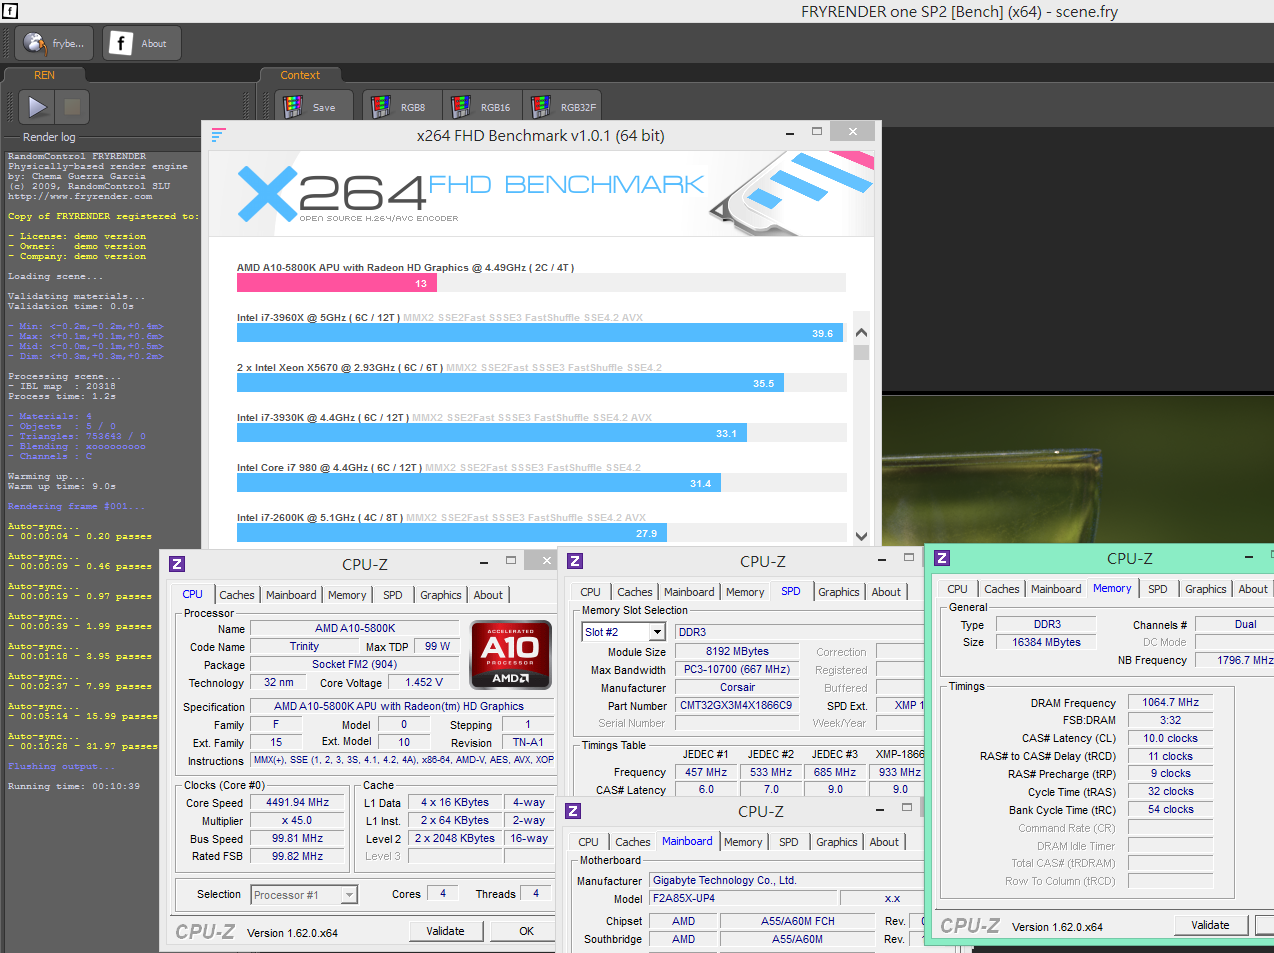
Task: Open Processor #1 selection dropdown
Action: coord(304,895)
